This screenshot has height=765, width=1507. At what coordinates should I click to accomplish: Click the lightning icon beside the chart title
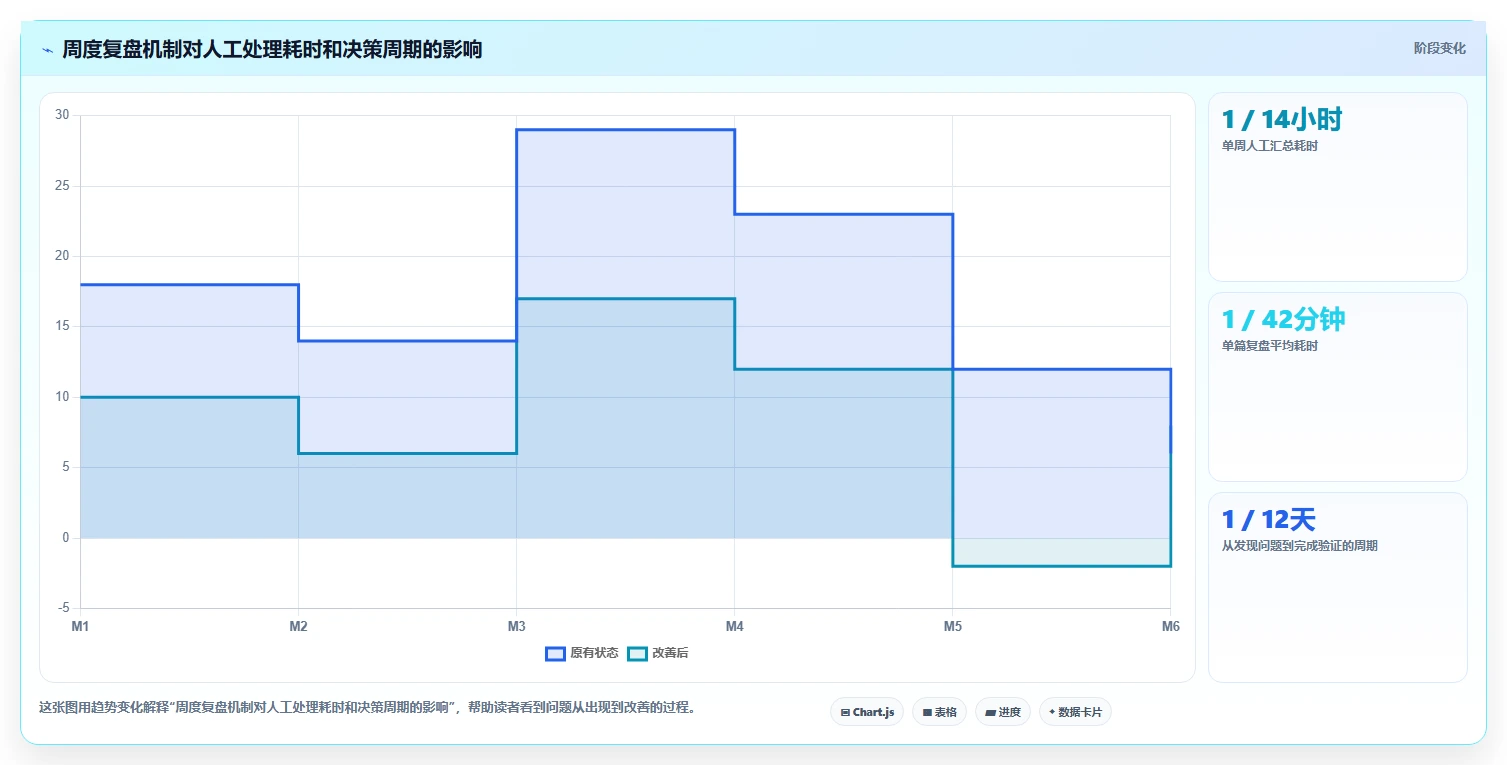pyautogui.click(x=47, y=50)
